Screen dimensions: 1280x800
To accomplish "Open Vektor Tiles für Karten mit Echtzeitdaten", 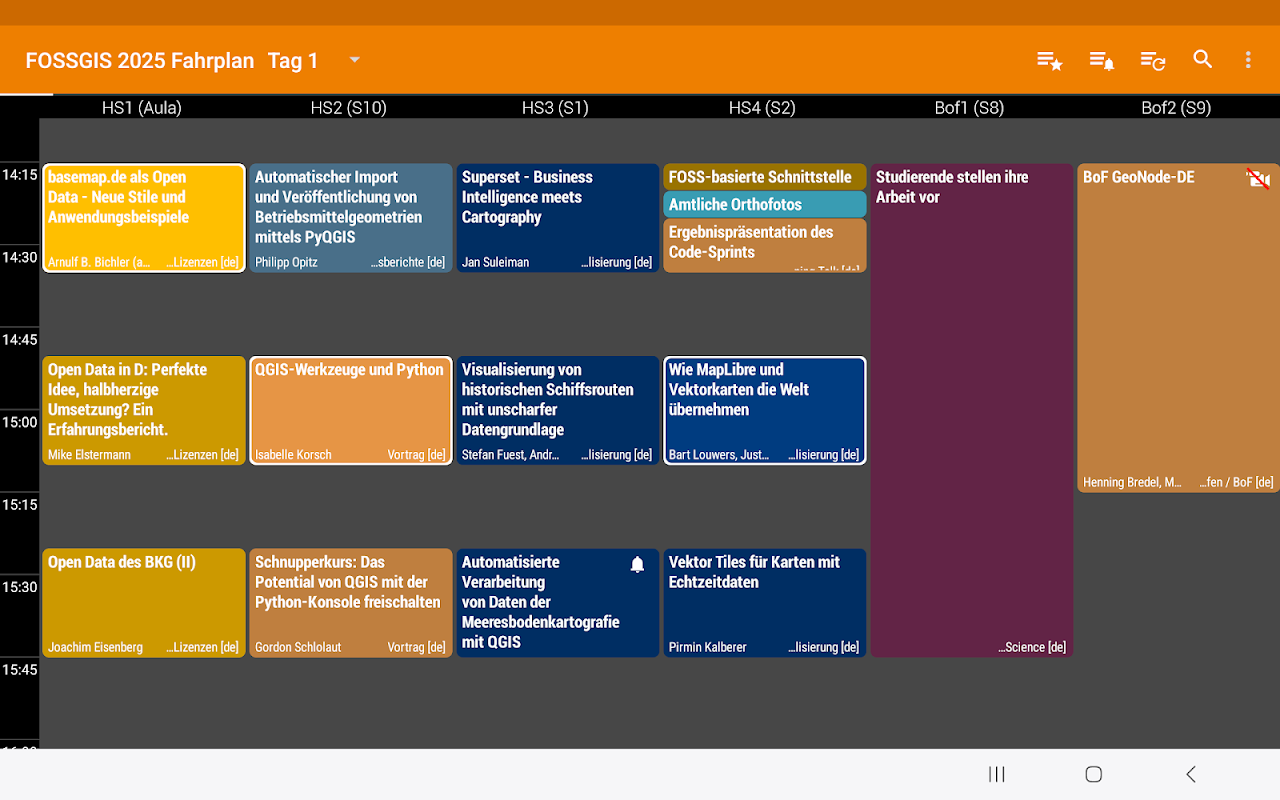I will (765, 603).
